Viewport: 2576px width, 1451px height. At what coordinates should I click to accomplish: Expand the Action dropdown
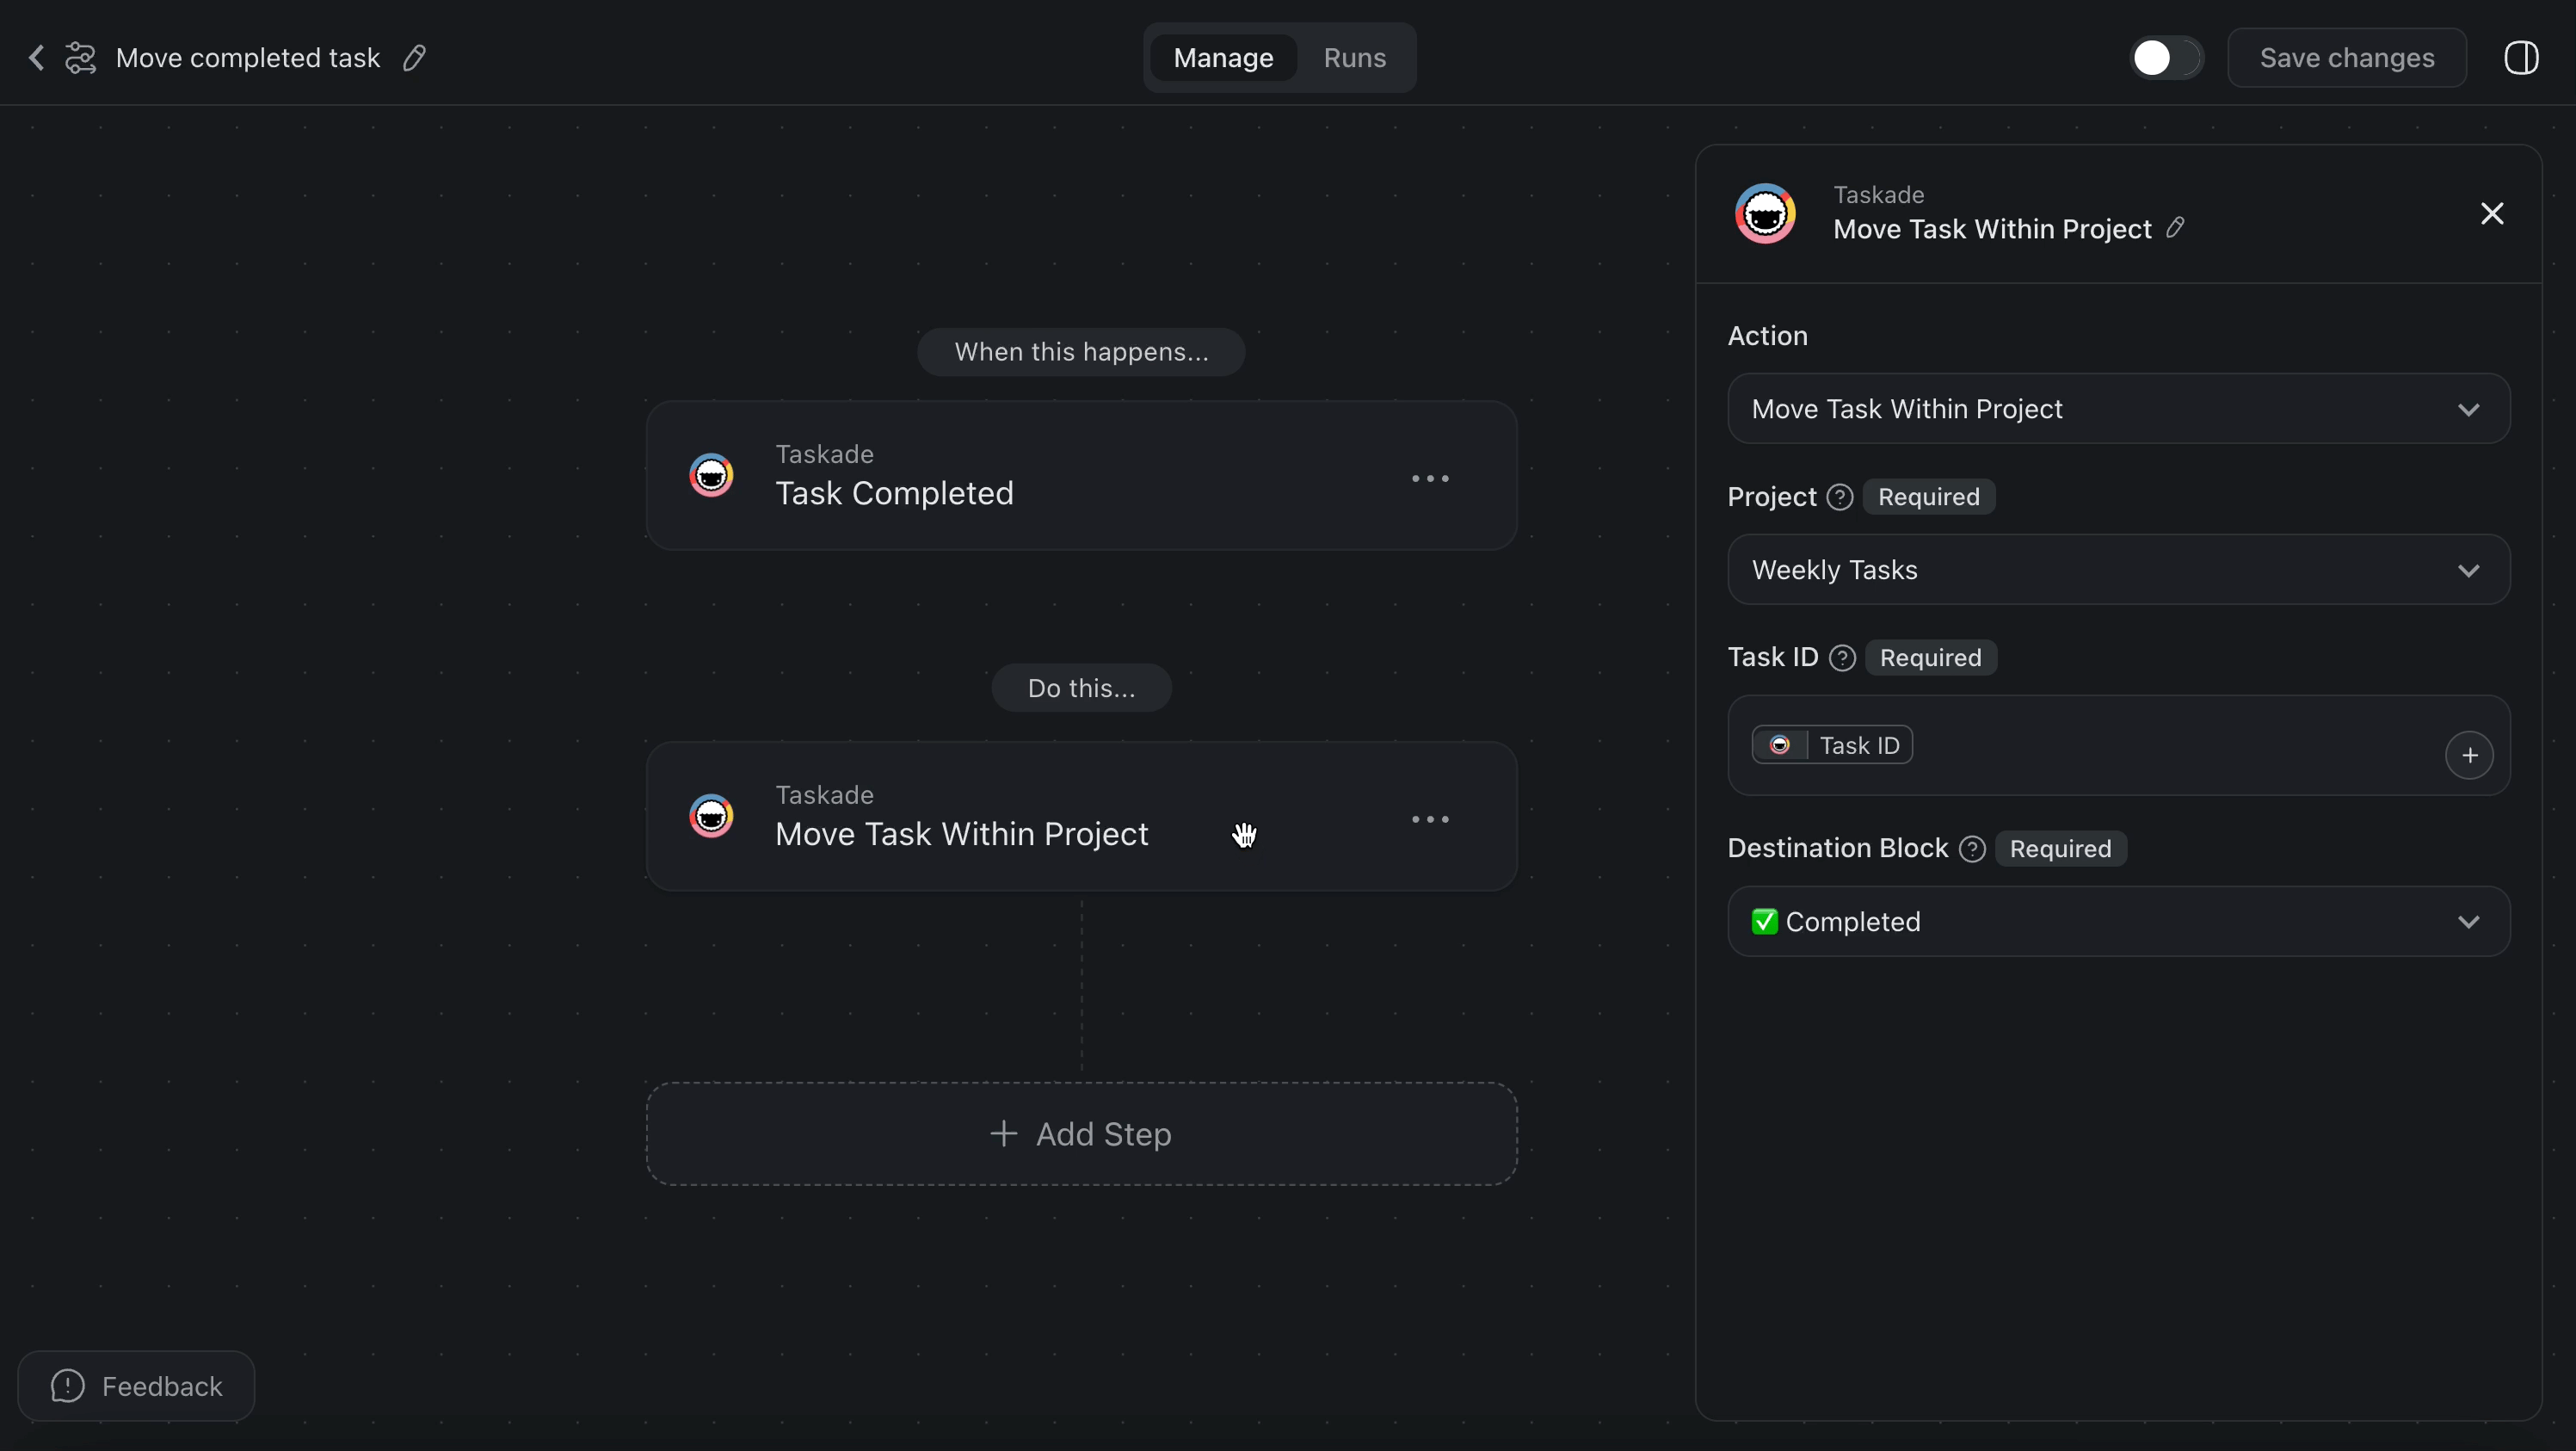(x=2118, y=409)
